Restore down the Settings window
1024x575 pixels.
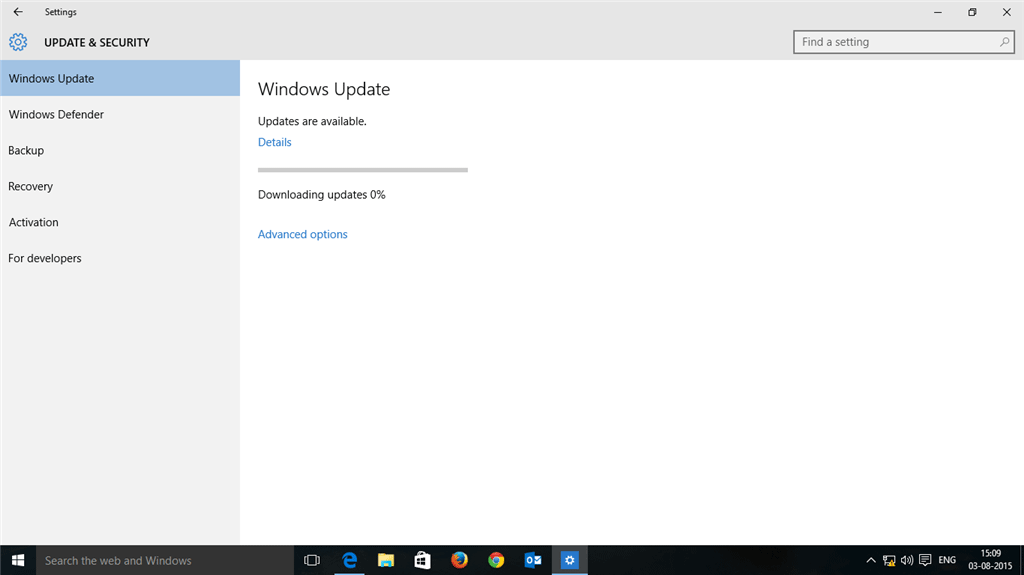point(972,12)
